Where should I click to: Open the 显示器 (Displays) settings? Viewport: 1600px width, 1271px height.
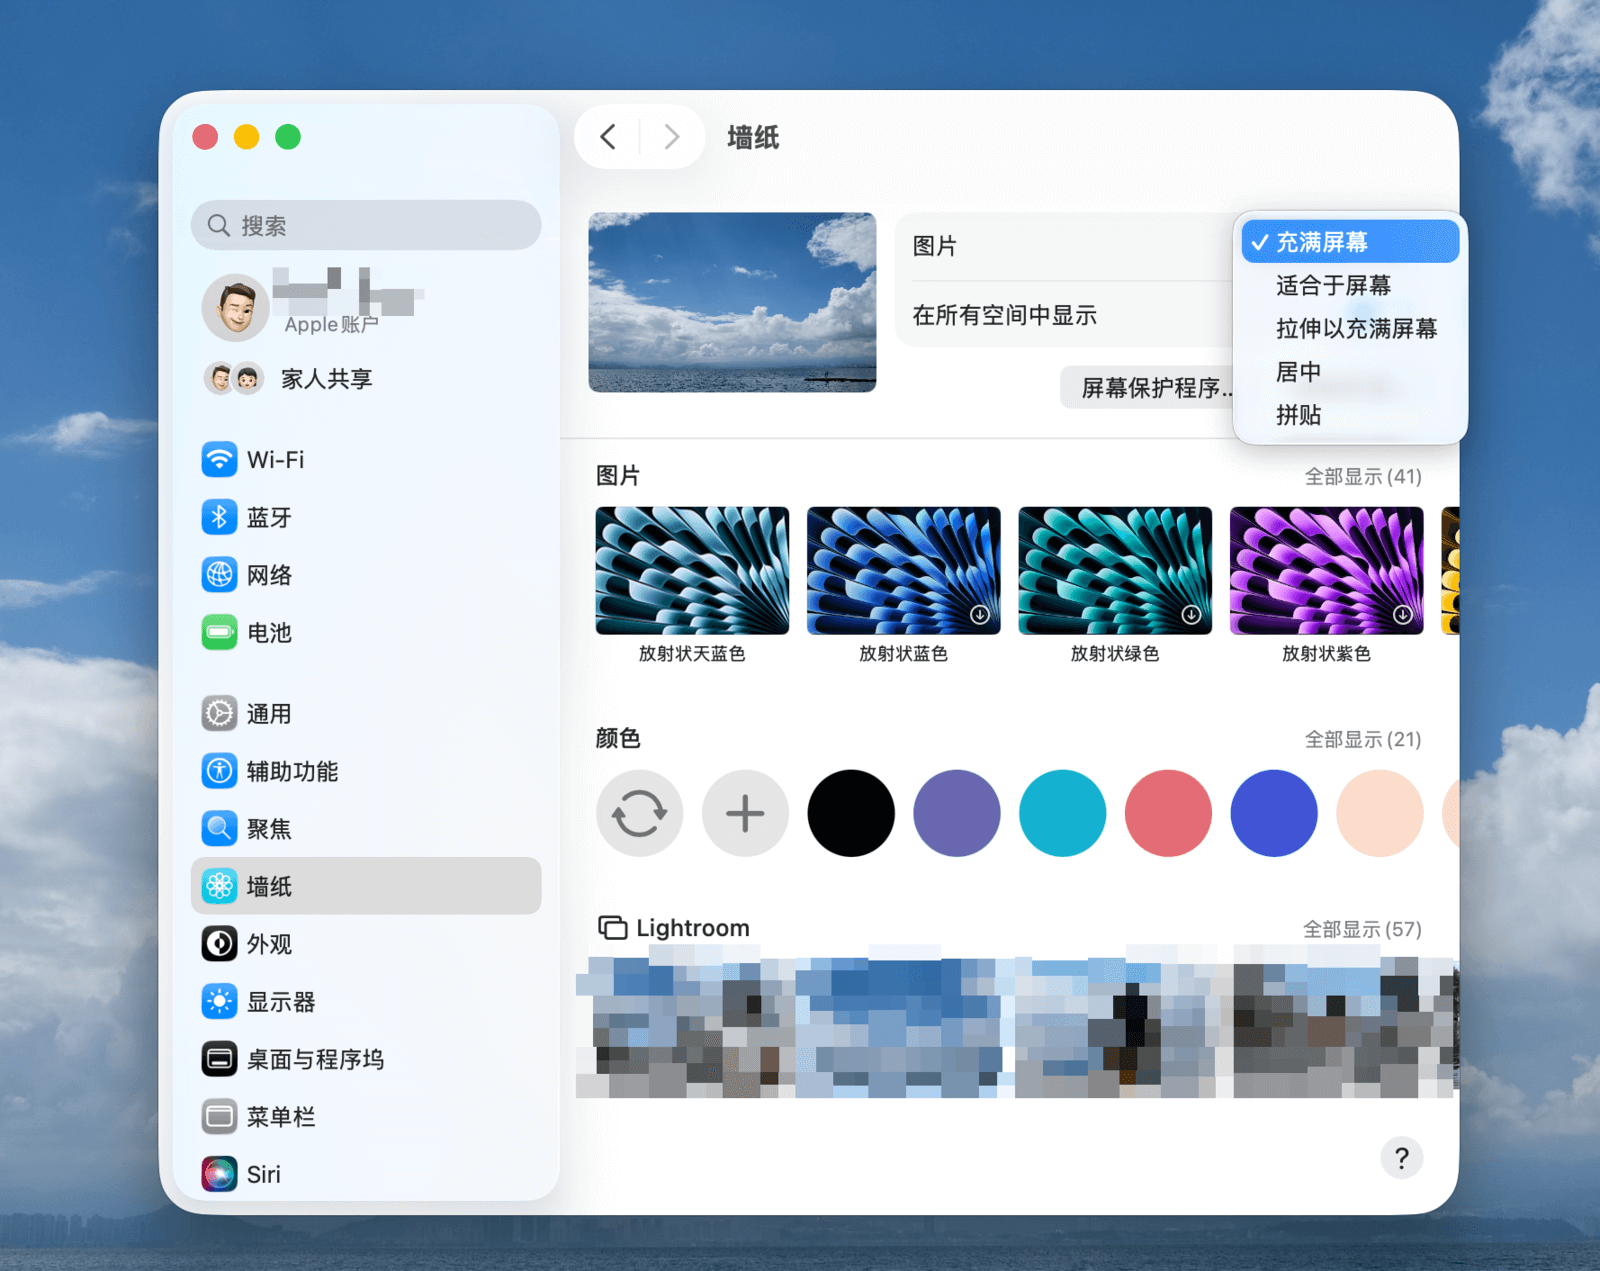[280, 1002]
